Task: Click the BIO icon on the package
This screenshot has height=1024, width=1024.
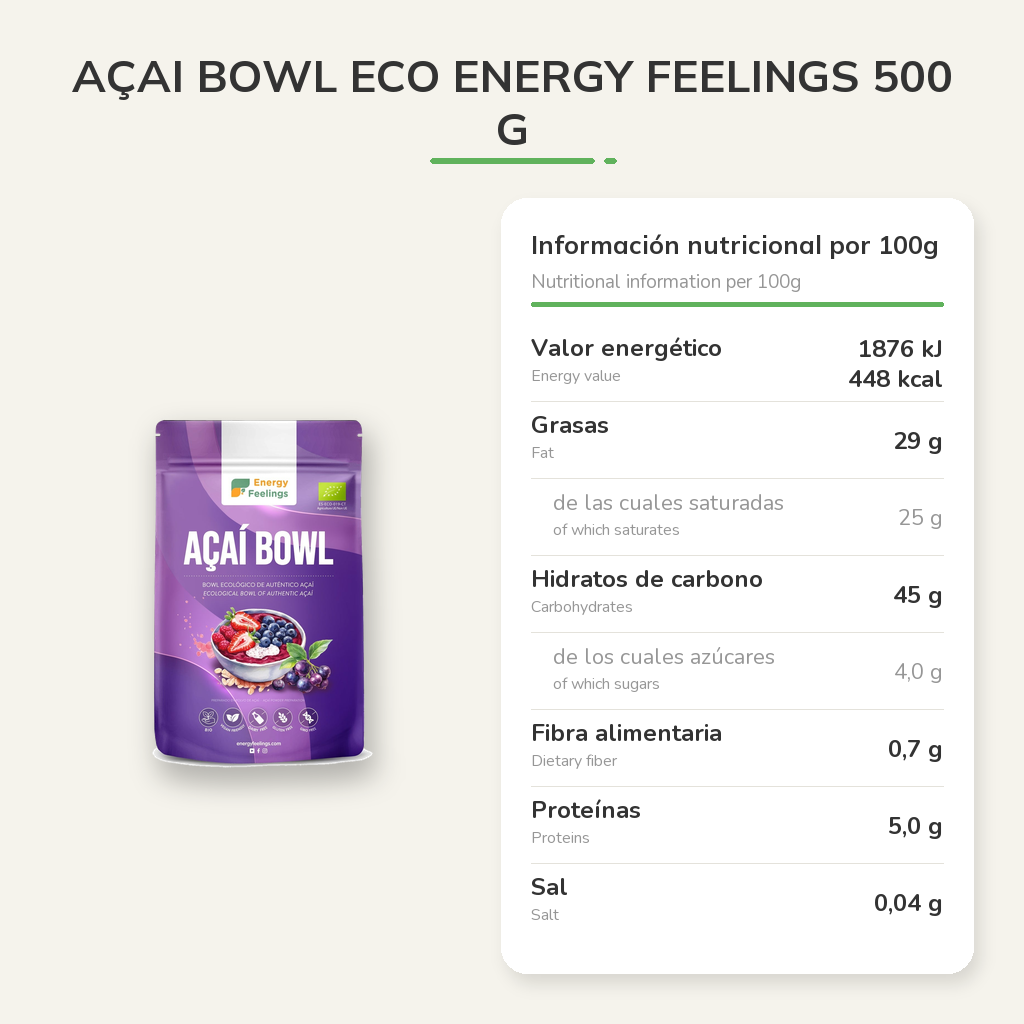Action: point(208,717)
